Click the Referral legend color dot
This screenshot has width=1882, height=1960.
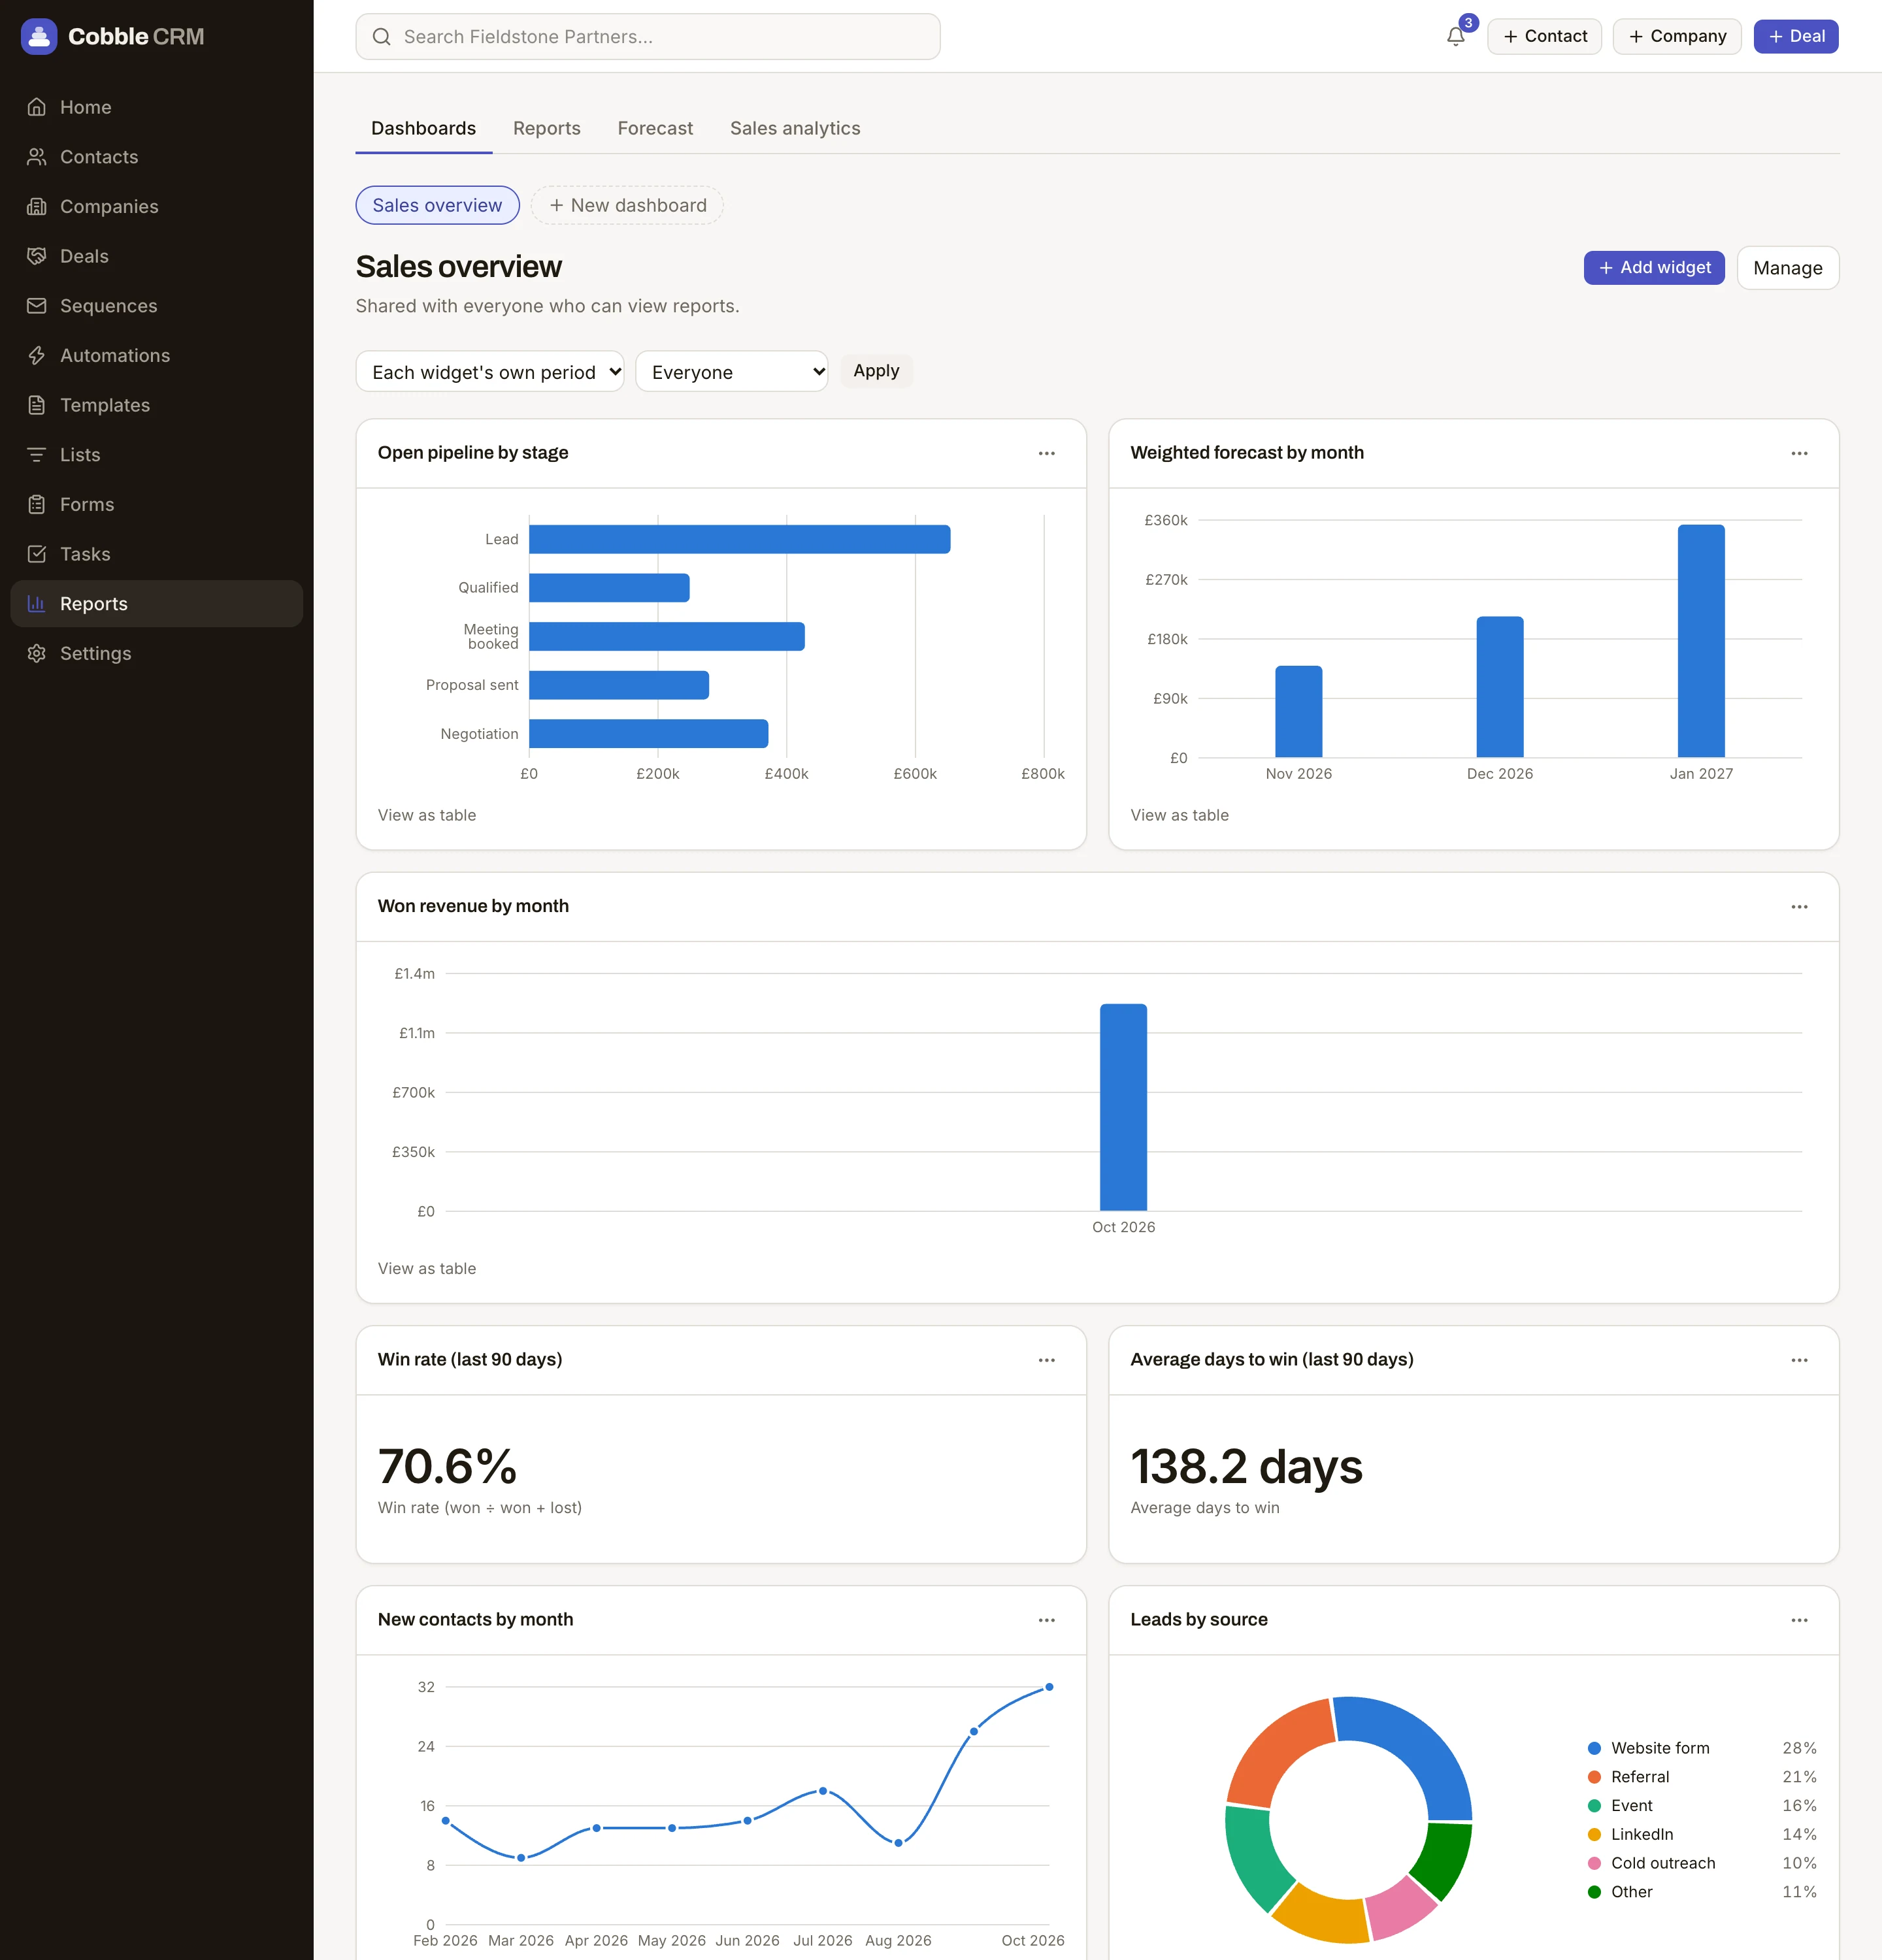1594,1777
